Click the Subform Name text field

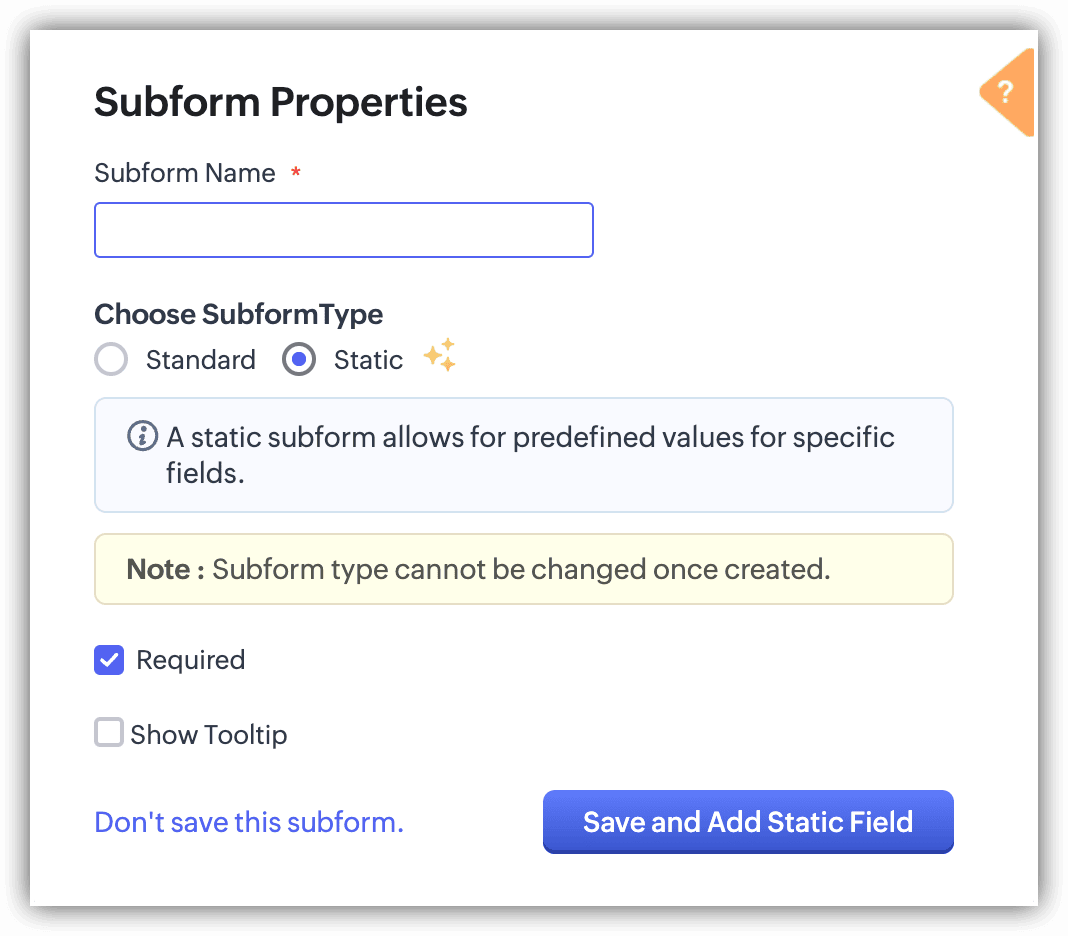coord(343,230)
